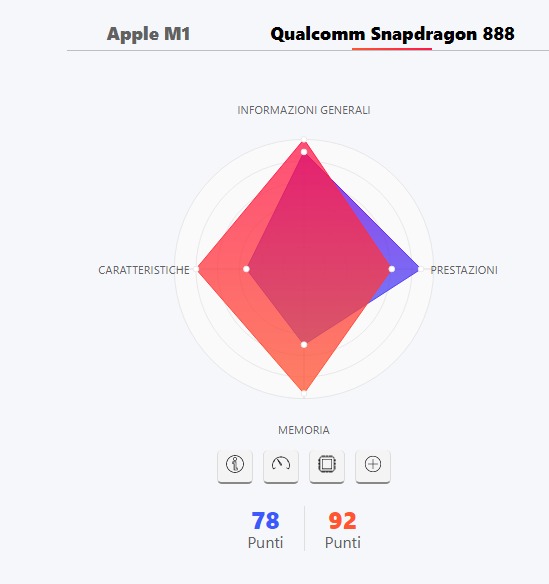This screenshot has width=549, height=584.
Task: Click the CARATTERISTICHE axis label
Action: tap(144, 270)
